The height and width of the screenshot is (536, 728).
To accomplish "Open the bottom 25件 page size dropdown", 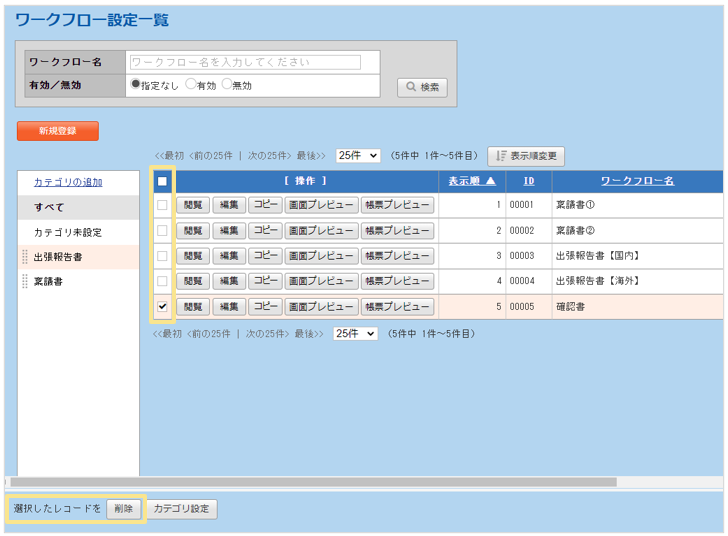I will [355, 333].
